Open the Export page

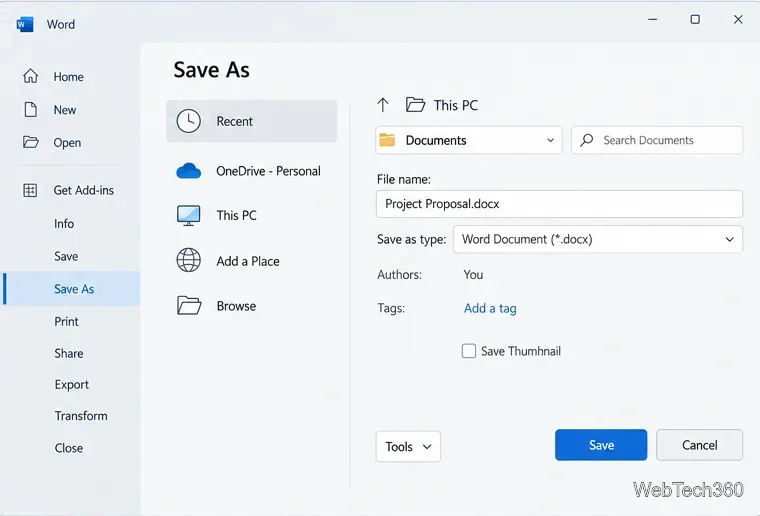tap(72, 384)
